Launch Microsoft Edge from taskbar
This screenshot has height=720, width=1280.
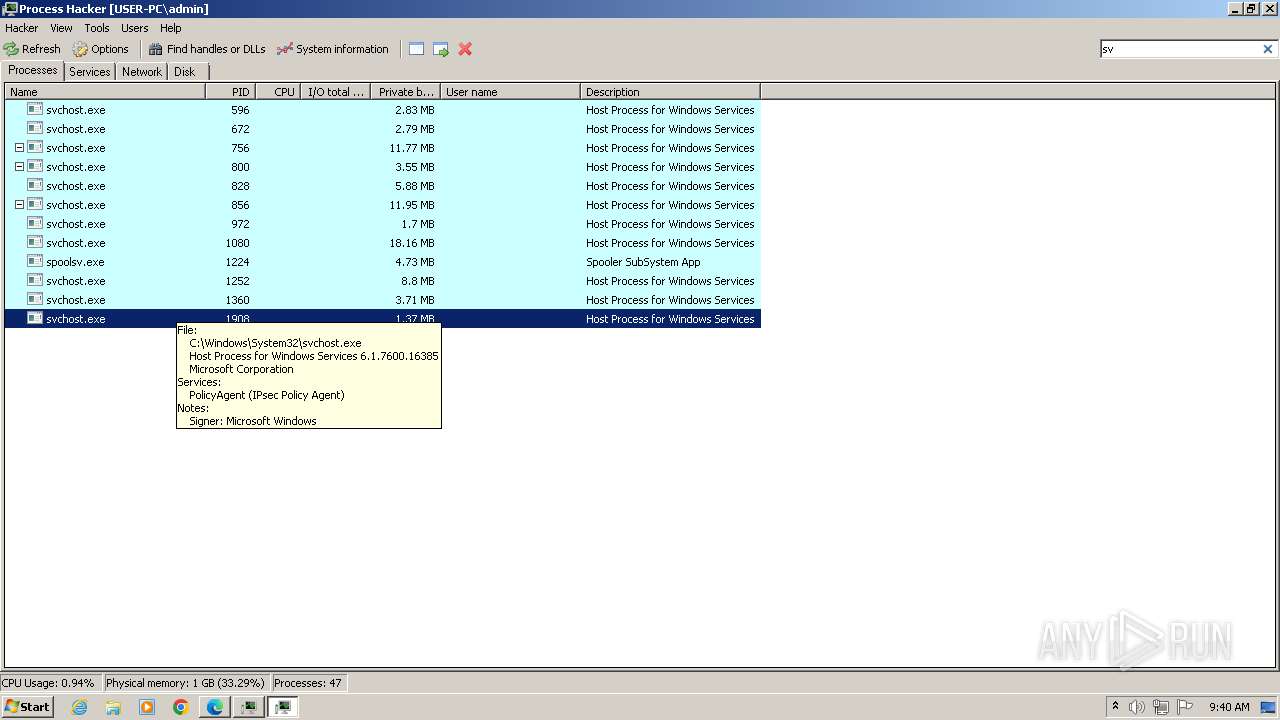[x=215, y=707]
